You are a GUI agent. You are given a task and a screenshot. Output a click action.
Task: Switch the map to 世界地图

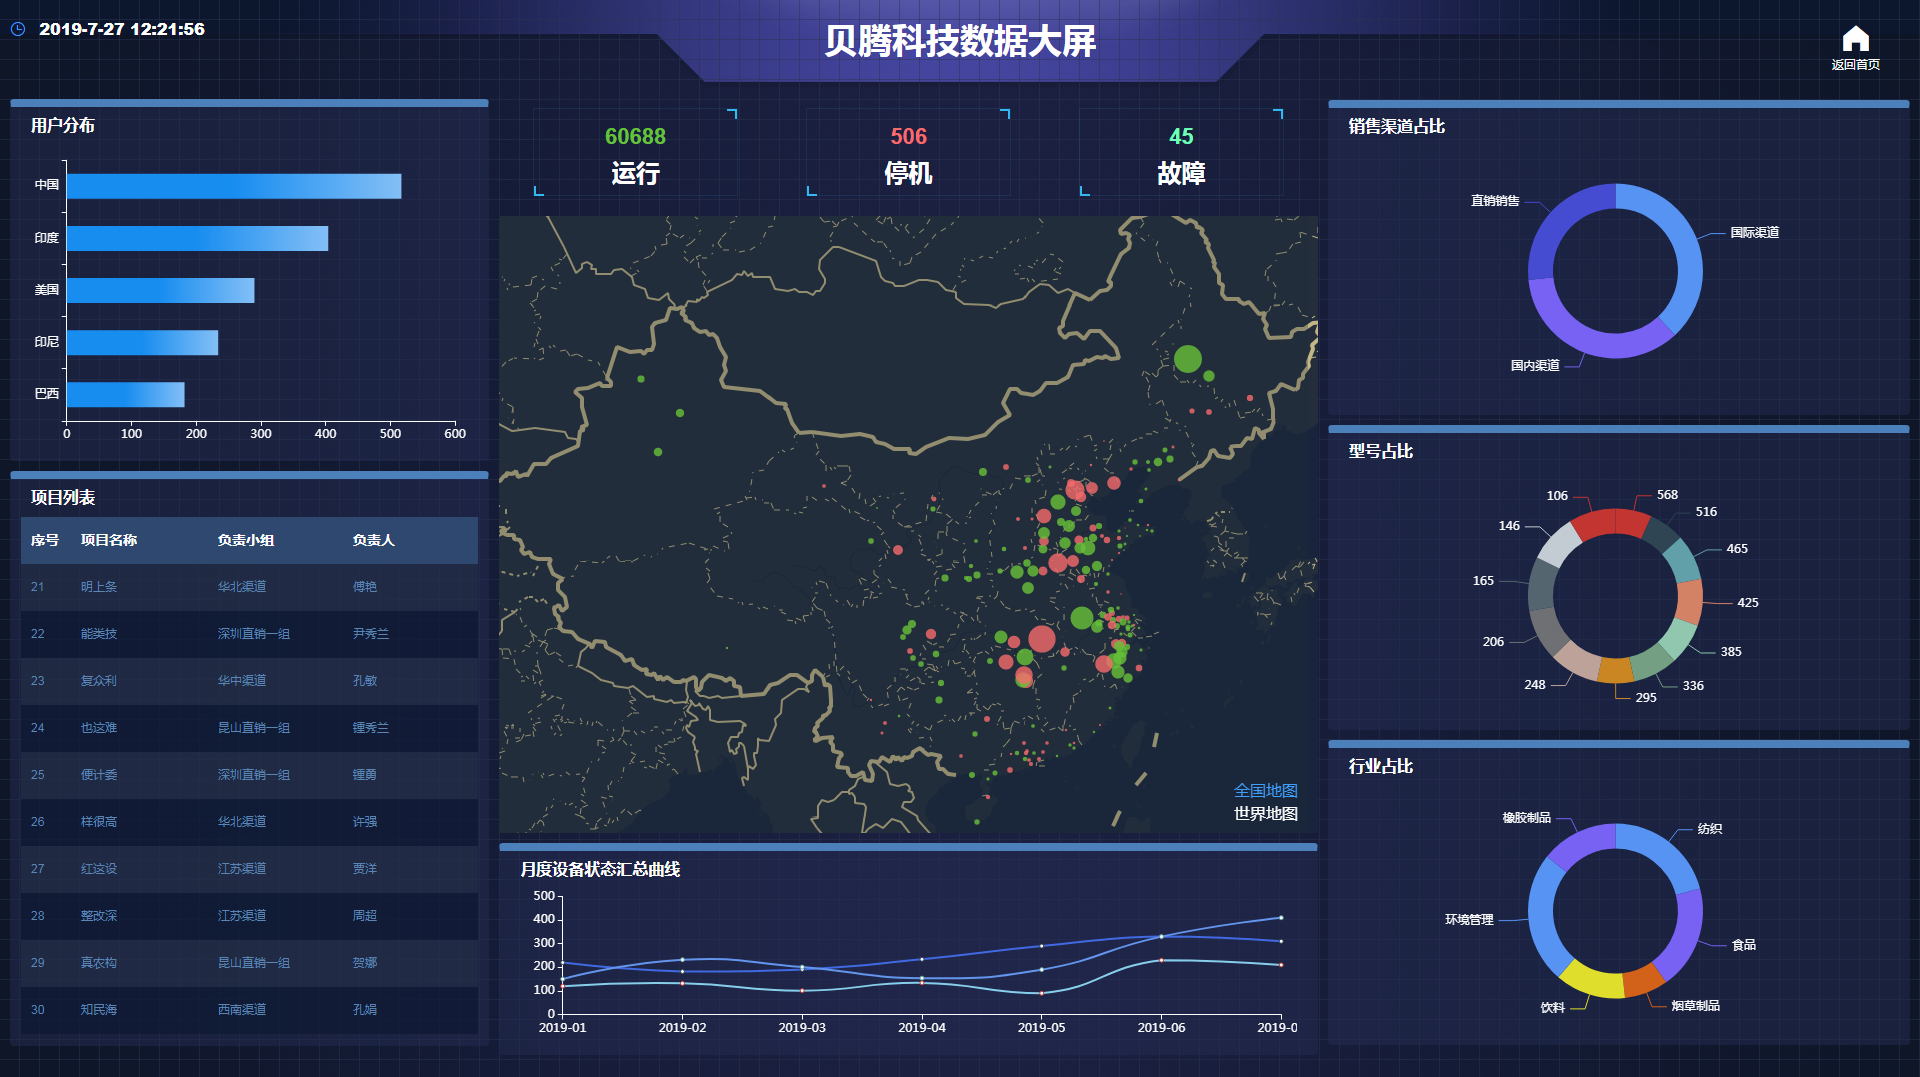(x=1265, y=814)
